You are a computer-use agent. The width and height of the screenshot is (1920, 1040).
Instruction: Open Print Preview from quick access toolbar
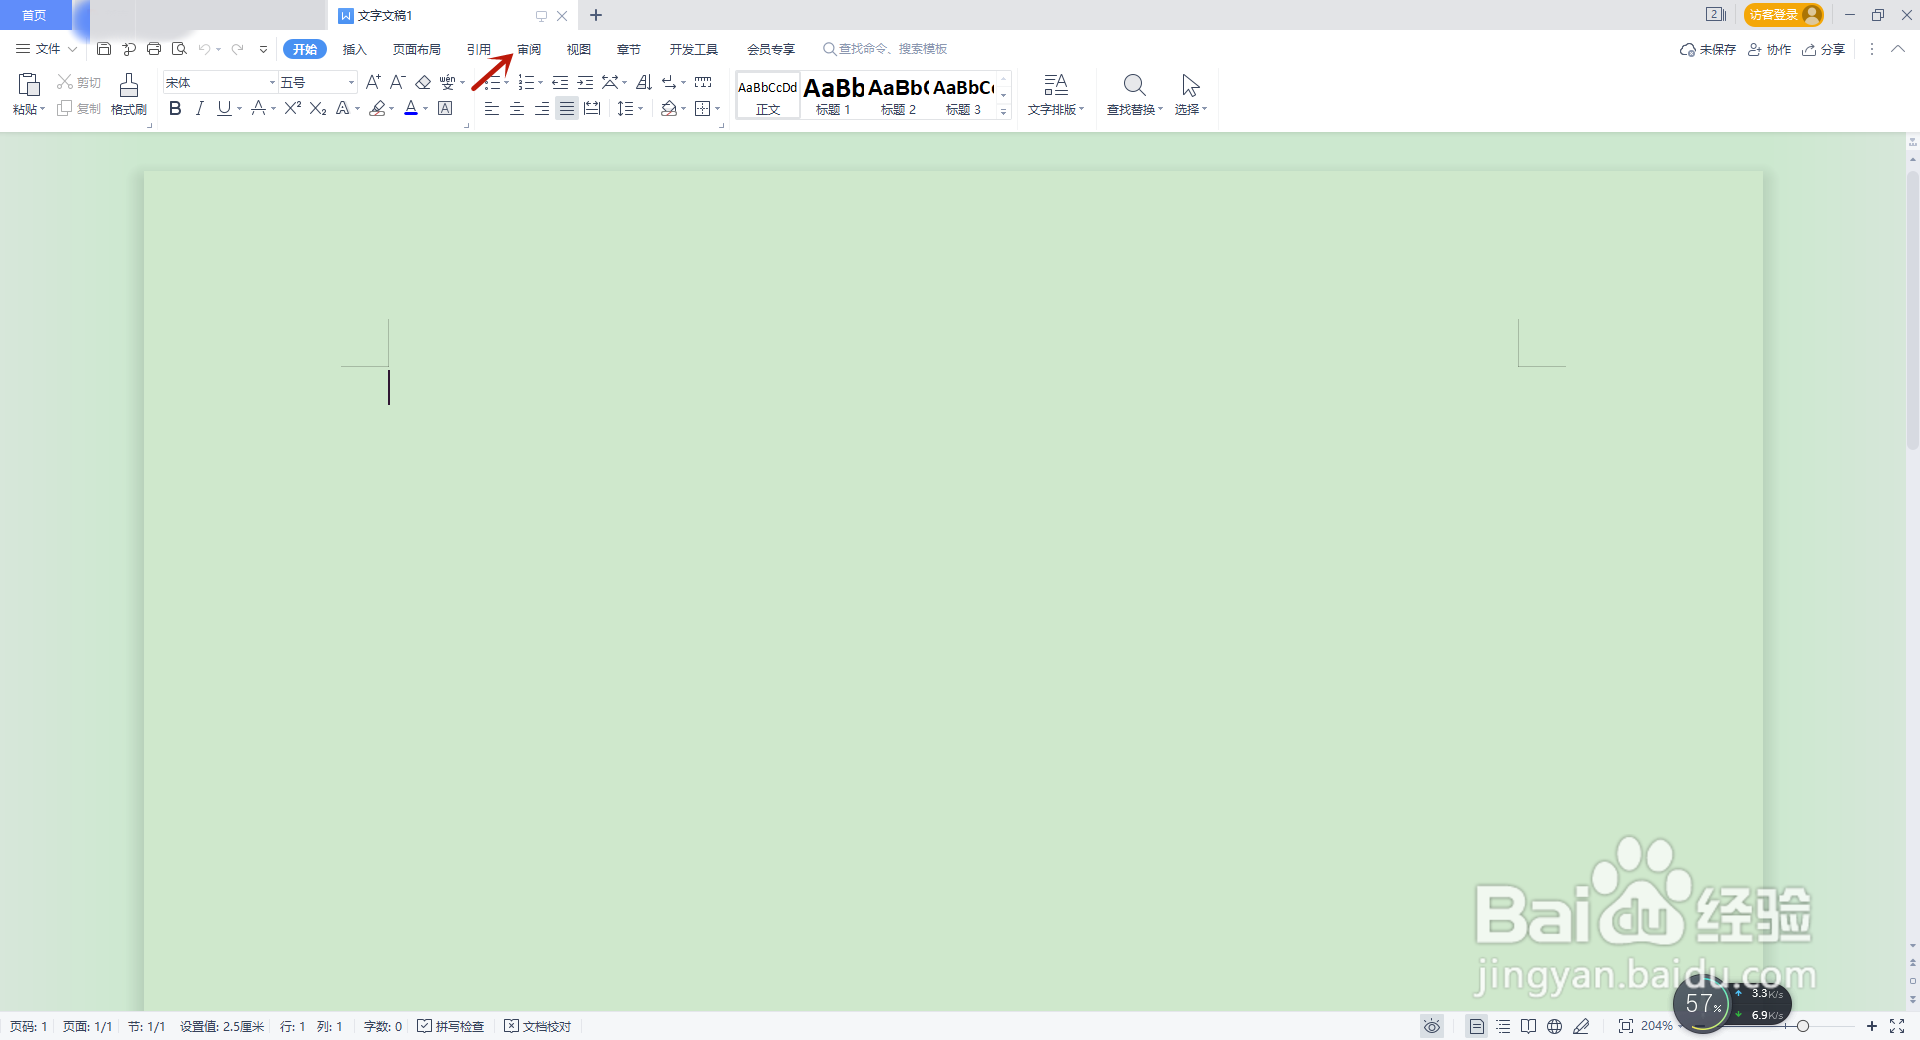(179, 49)
